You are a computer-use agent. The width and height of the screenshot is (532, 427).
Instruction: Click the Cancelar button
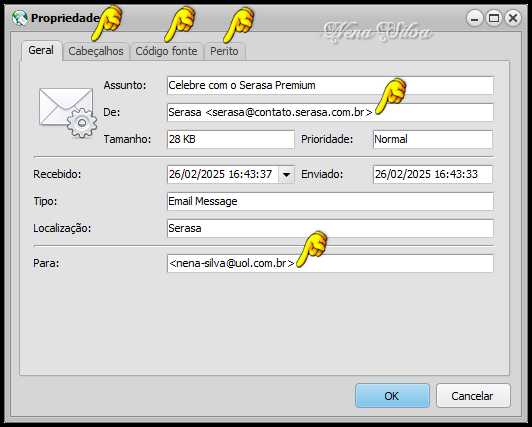(473, 395)
